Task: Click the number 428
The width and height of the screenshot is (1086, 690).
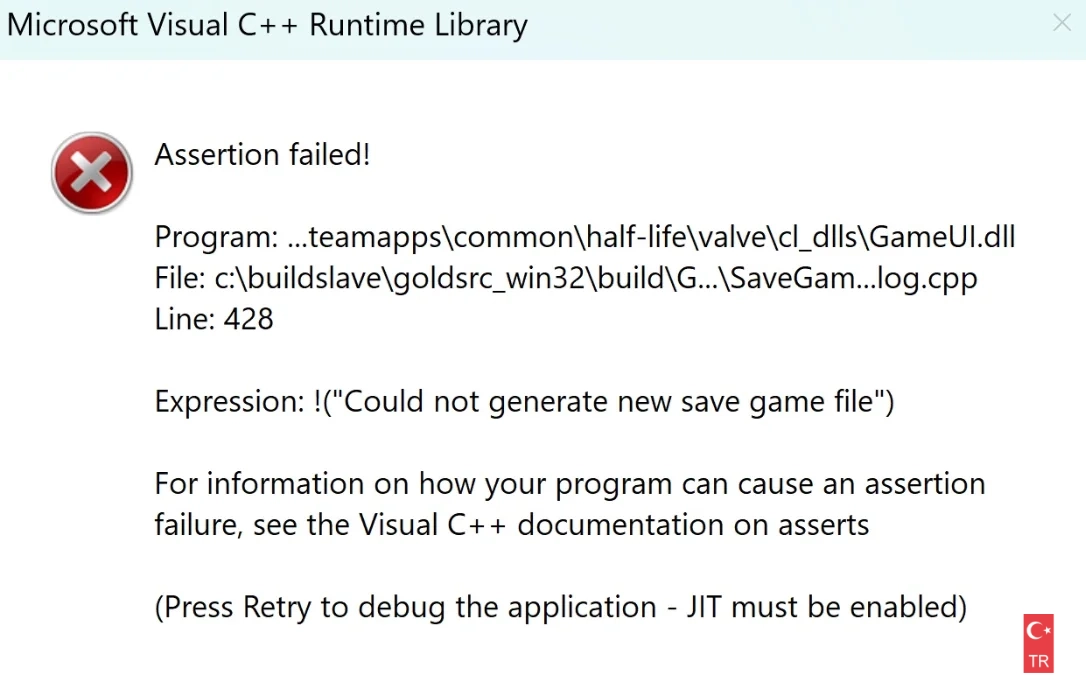Action: tap(248, 319)
